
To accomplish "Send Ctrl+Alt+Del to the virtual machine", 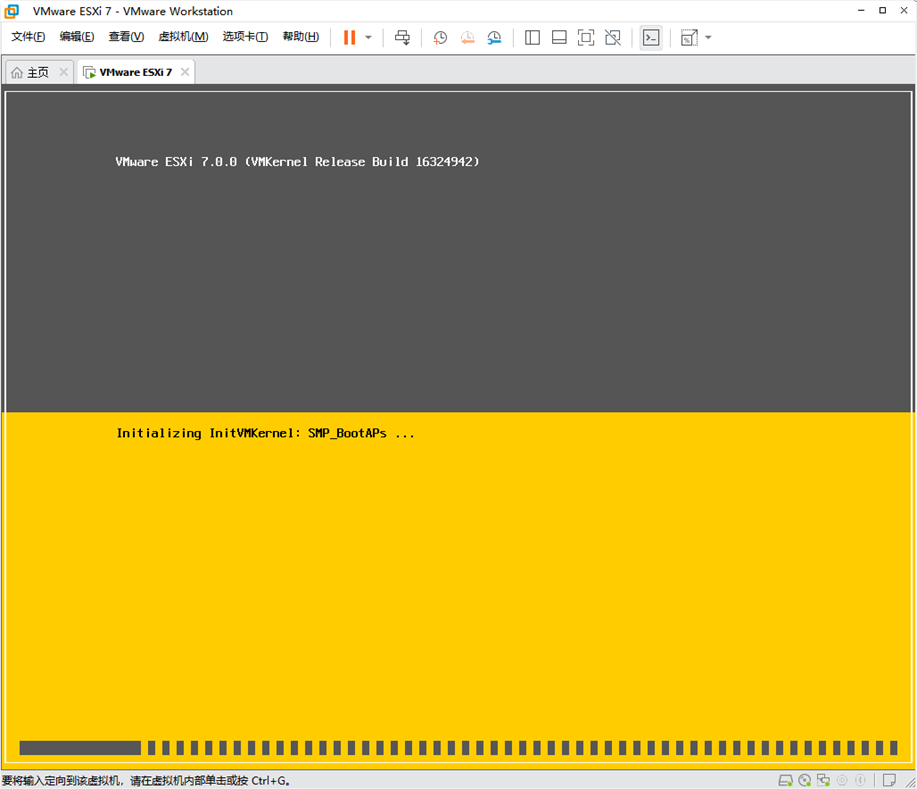I will tap(402, 37).
